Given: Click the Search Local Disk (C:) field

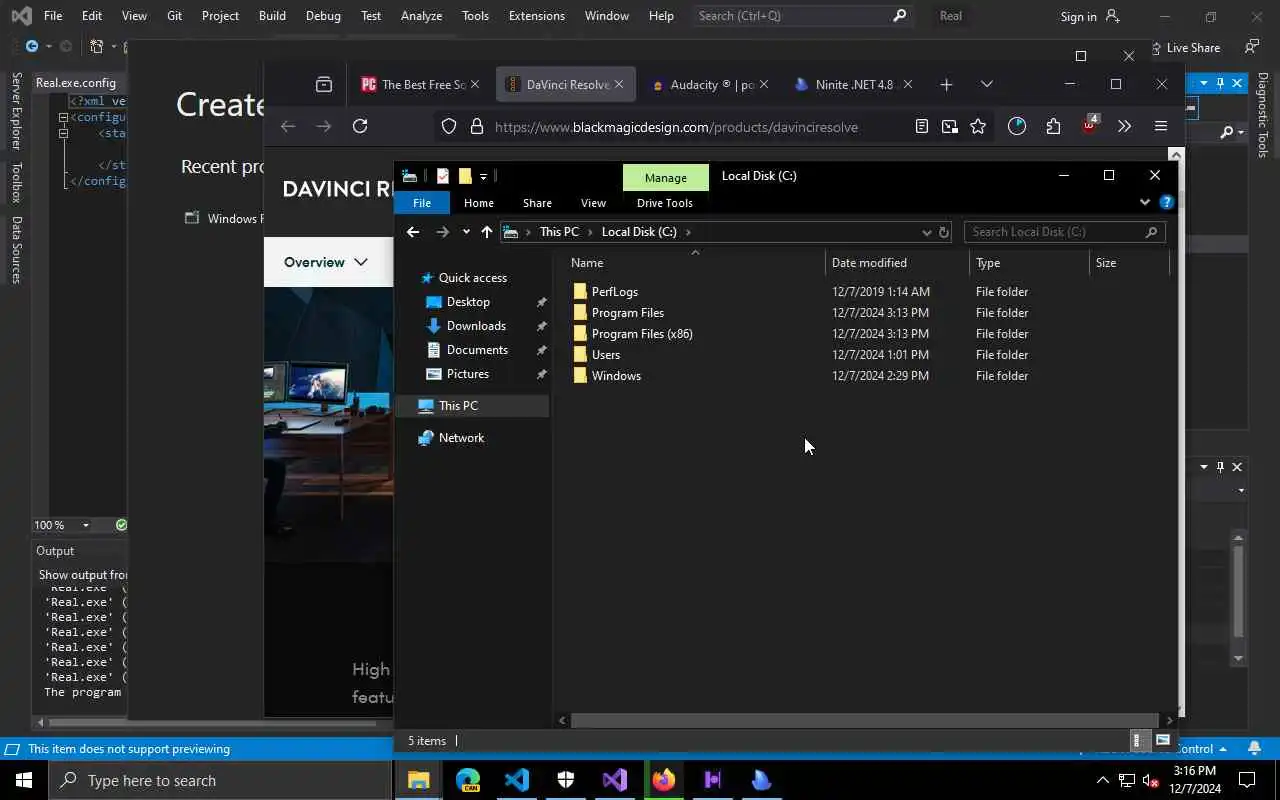Looking at the screenshot, I should click(x=1065, y=232).
